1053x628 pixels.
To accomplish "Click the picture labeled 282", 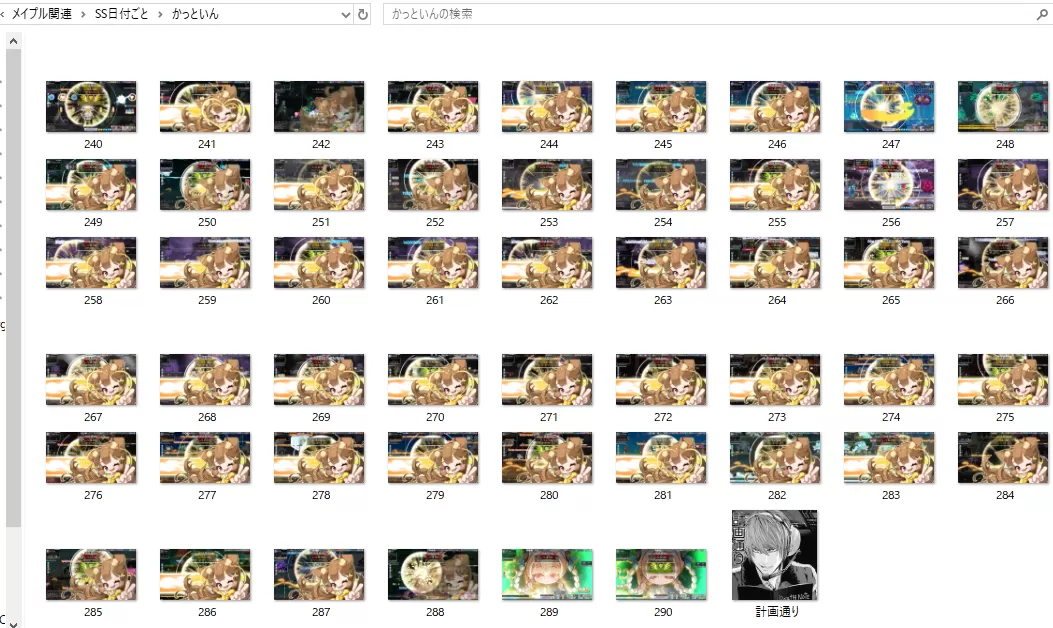I will (x=775, y=457).
